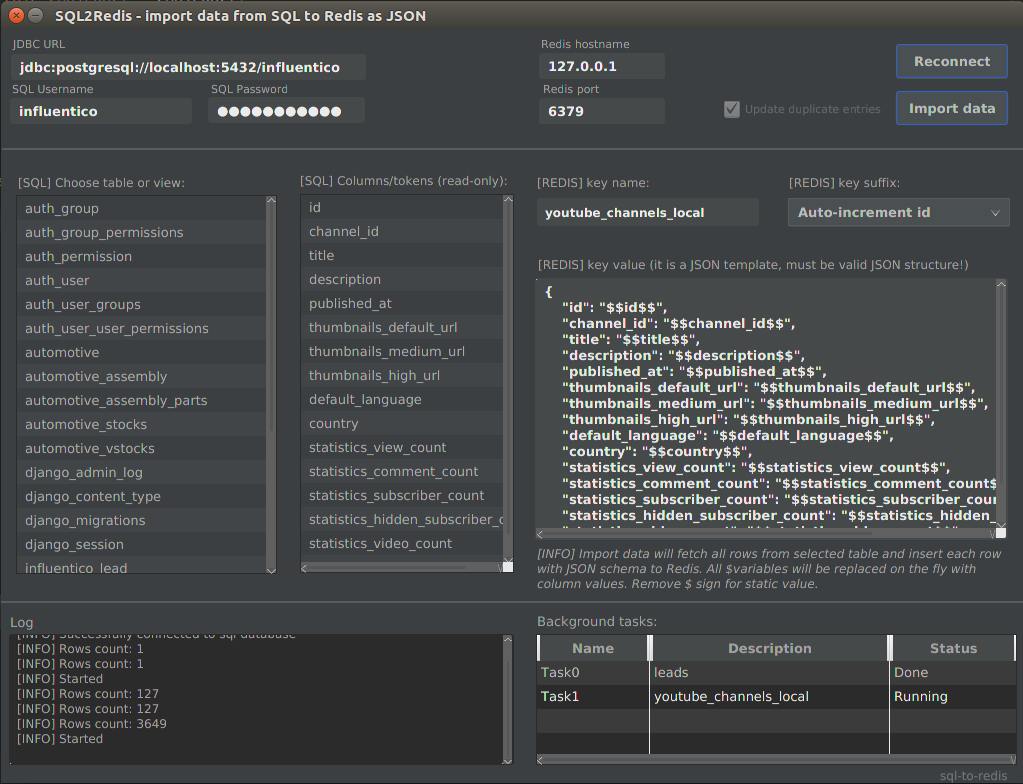Click JSON template horizontal scrollbar
Image resolution: width=1023 pixels, height=784 pixels.
coord(766,534)
